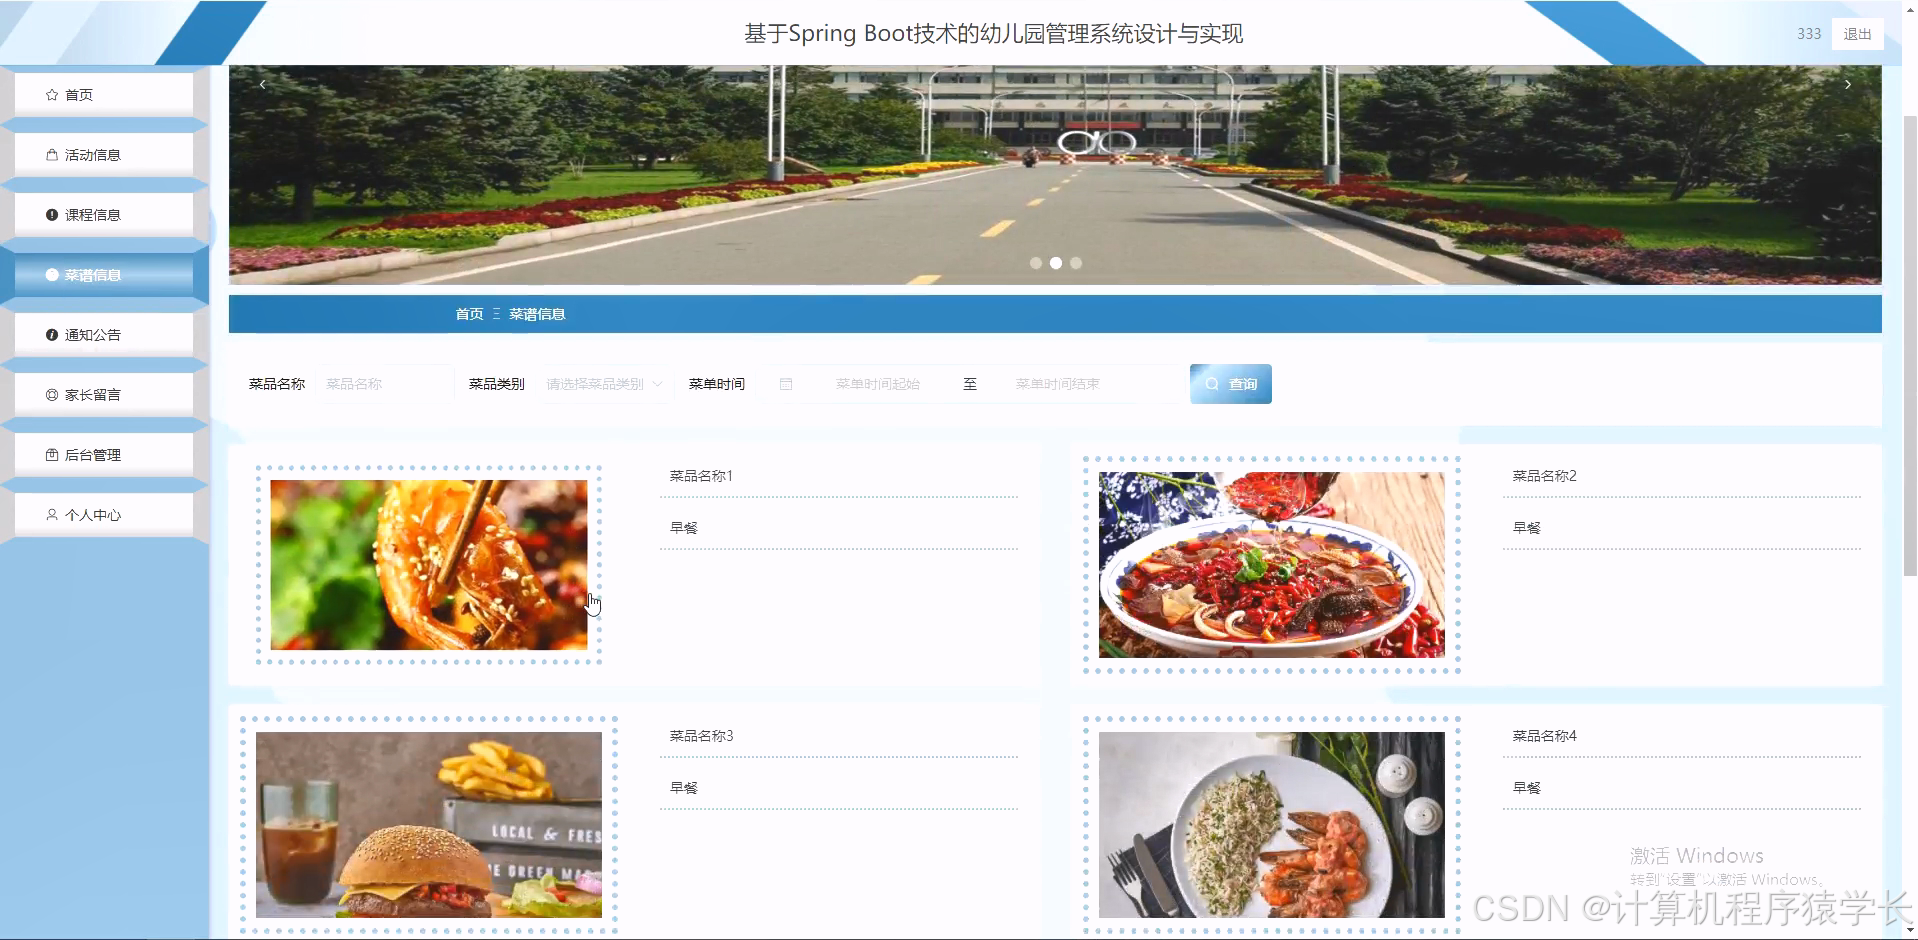Click the info icon beside 通知公告
This screenshot has width=1918, height=940.
pos(52,335)
